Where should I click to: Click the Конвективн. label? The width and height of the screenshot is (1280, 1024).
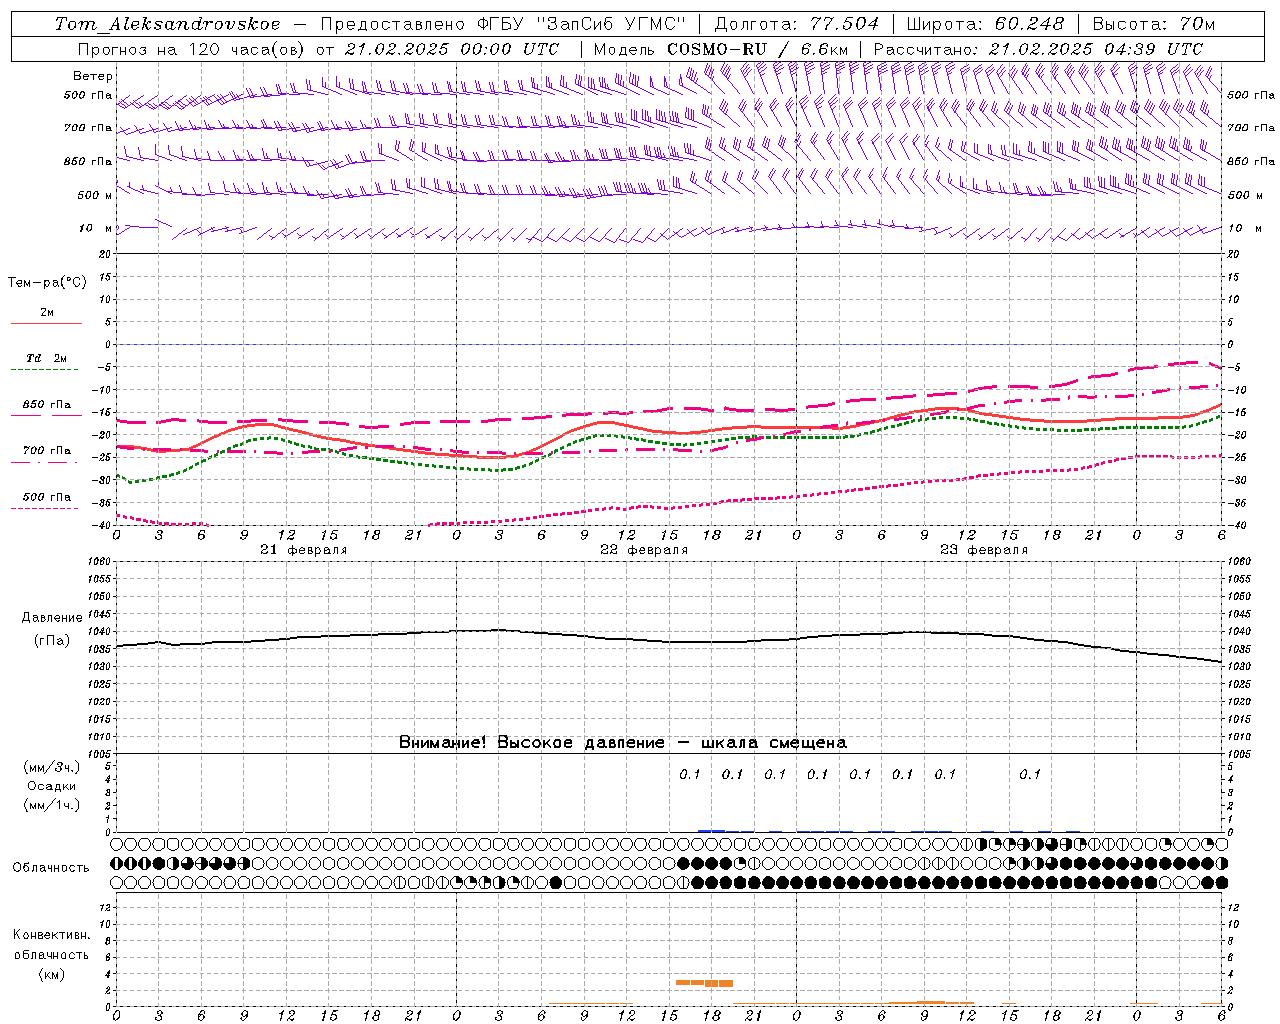(x=51, y=935)
